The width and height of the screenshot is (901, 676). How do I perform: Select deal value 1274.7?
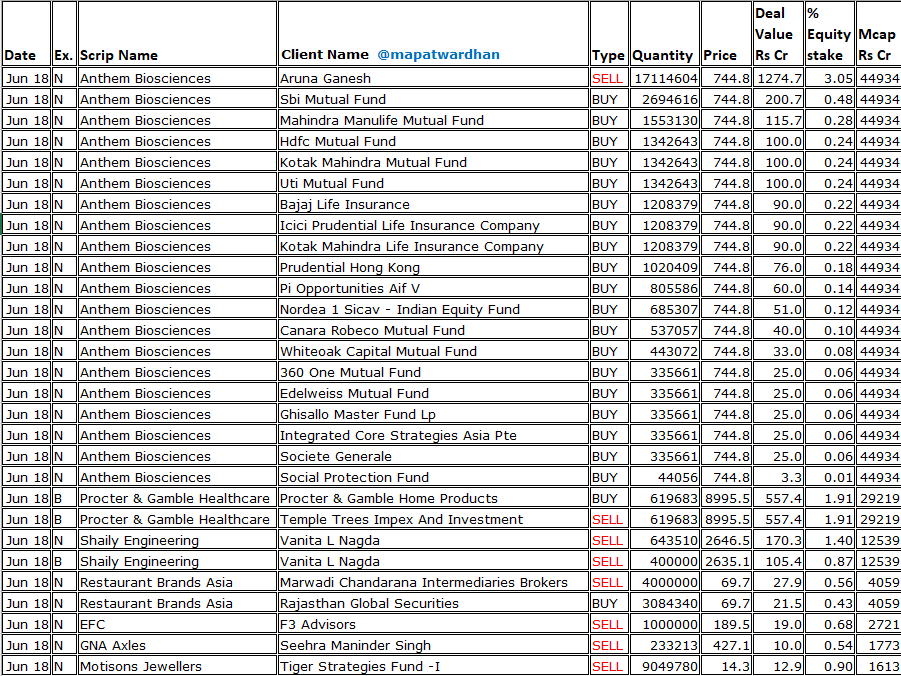point(778,78)
